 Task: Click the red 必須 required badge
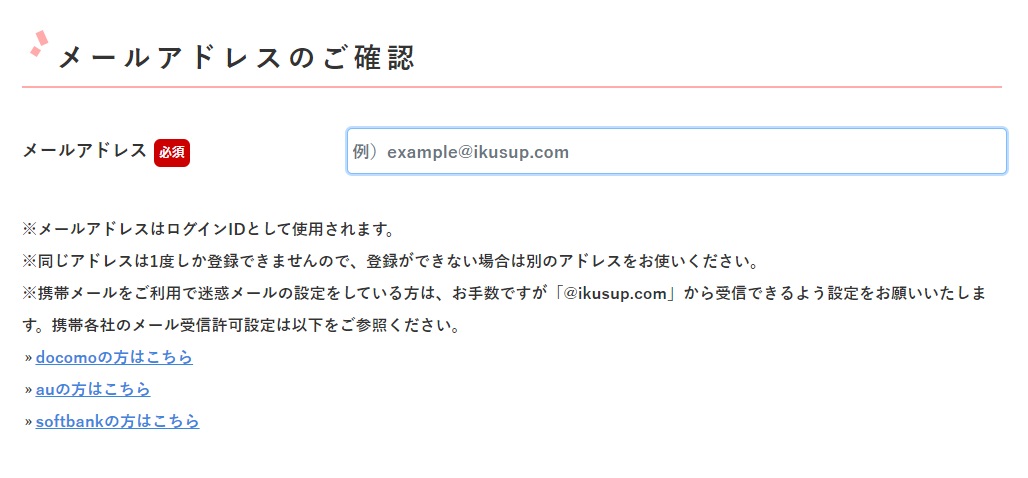pyautogui.click(x=172, y=152)
